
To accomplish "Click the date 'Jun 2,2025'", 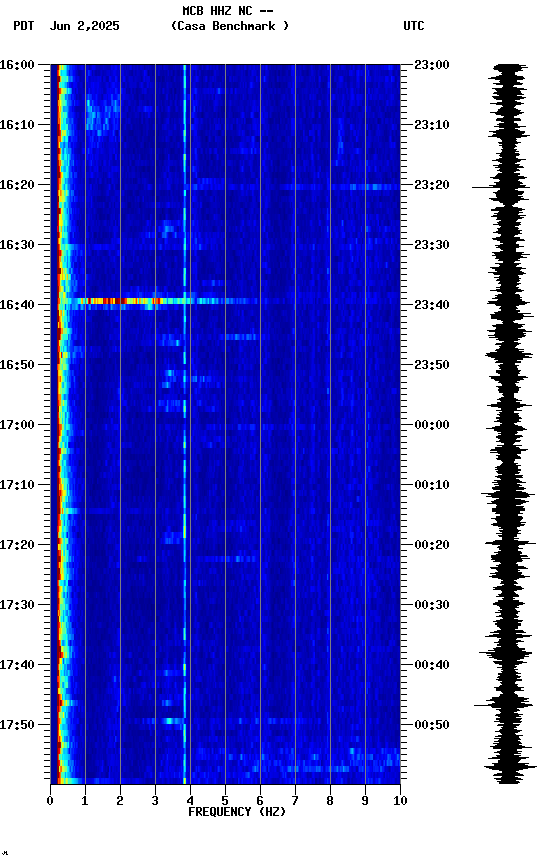I will click(84, 26).
